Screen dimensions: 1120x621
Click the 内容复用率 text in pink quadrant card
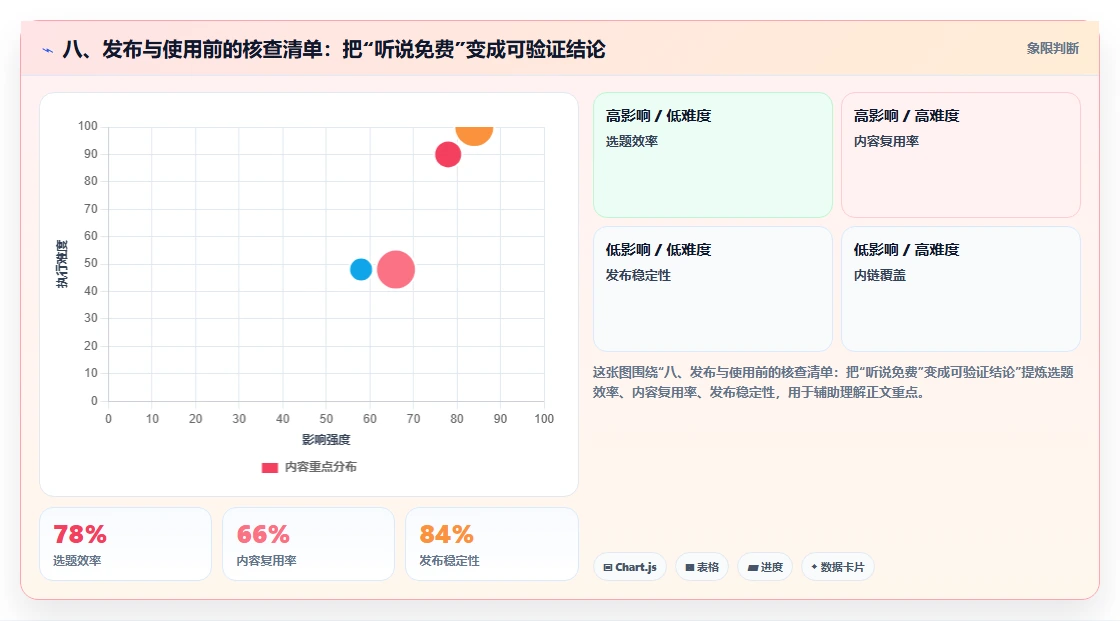click(886, 141)
